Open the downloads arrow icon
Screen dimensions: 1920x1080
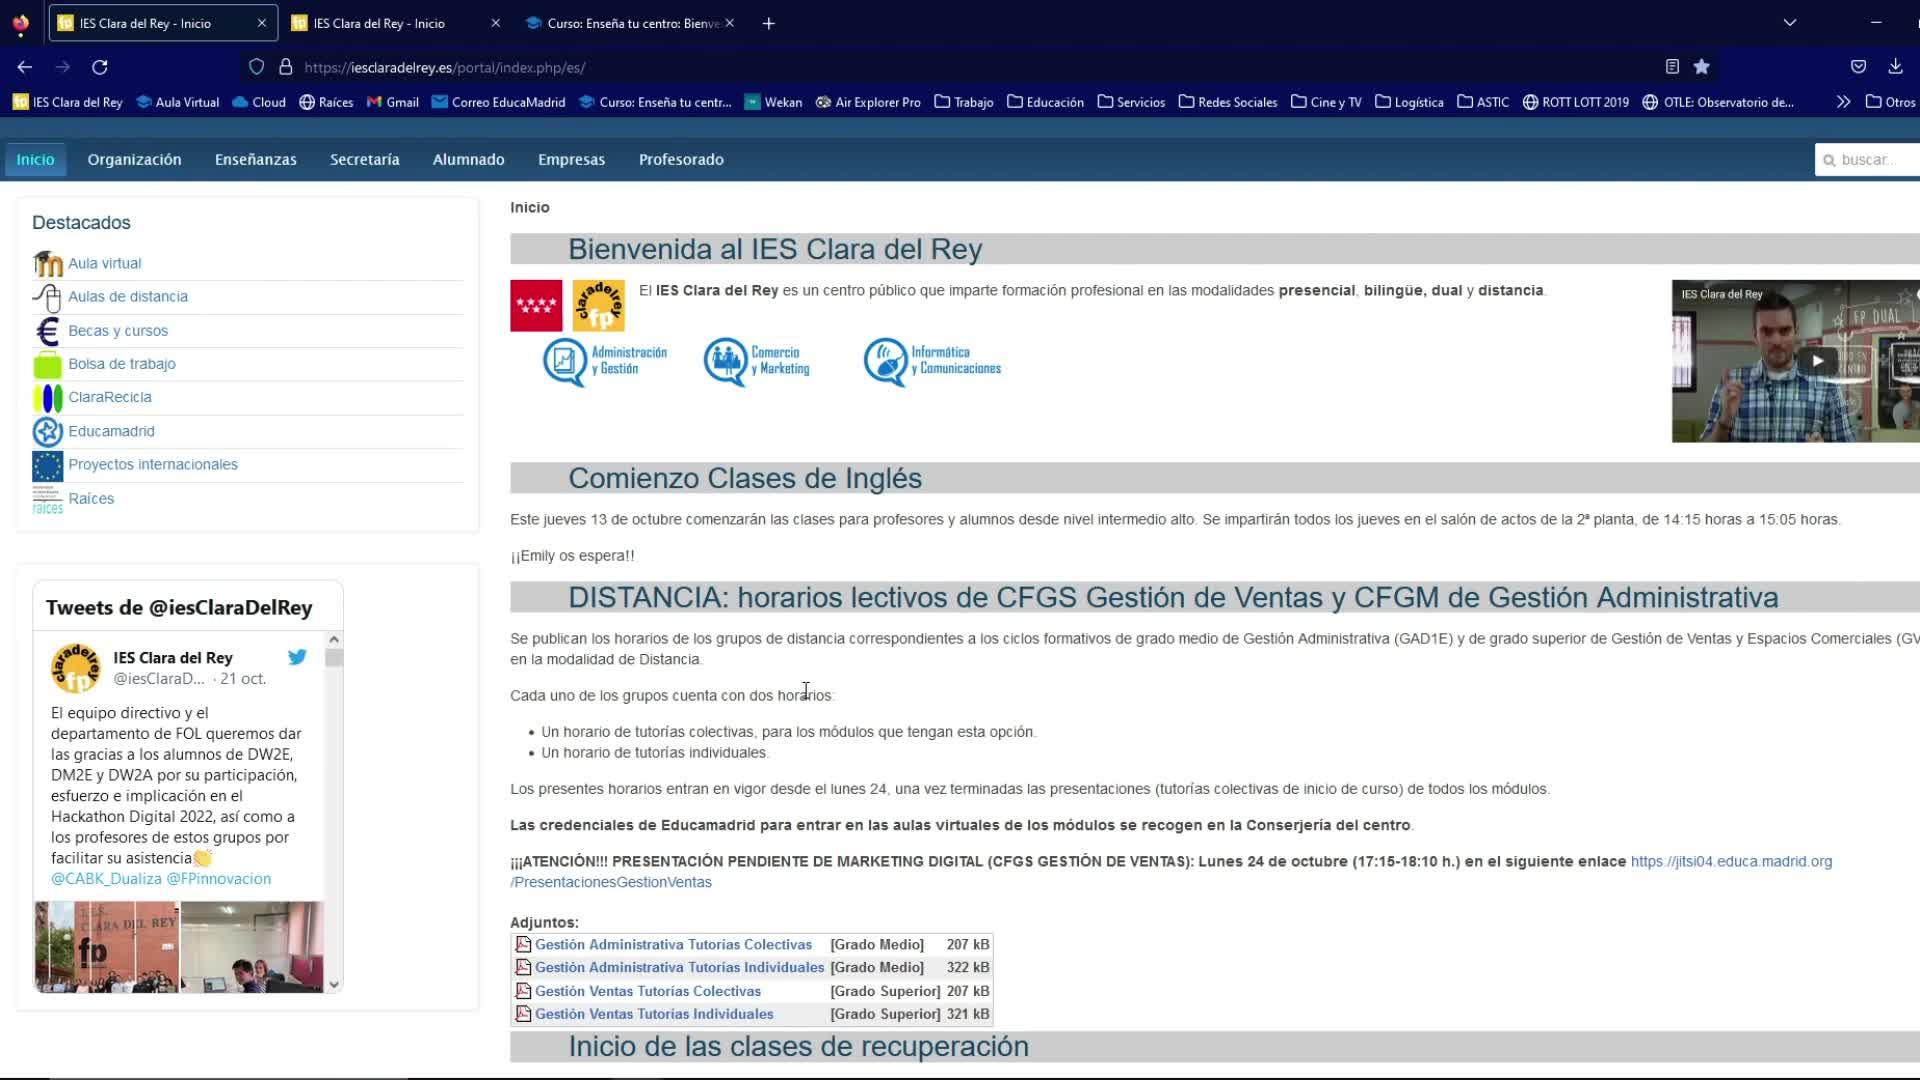1895,67
